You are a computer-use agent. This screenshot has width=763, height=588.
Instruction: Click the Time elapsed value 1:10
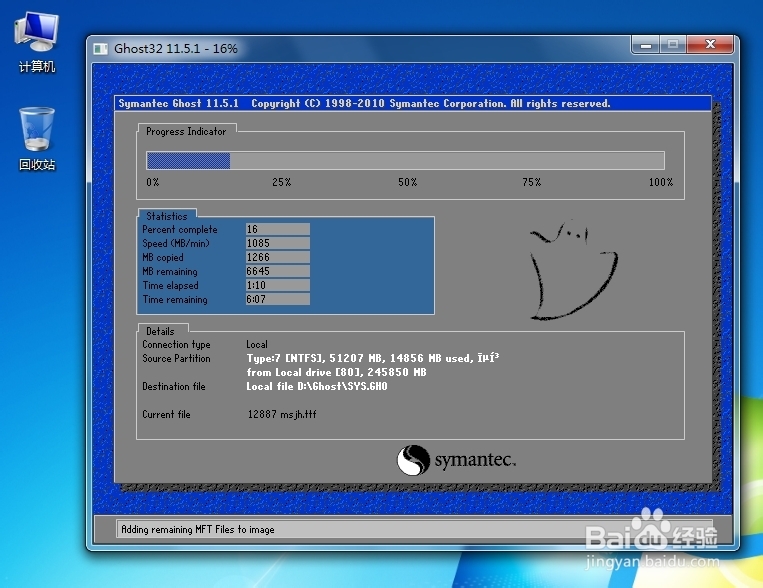[277, 285]
